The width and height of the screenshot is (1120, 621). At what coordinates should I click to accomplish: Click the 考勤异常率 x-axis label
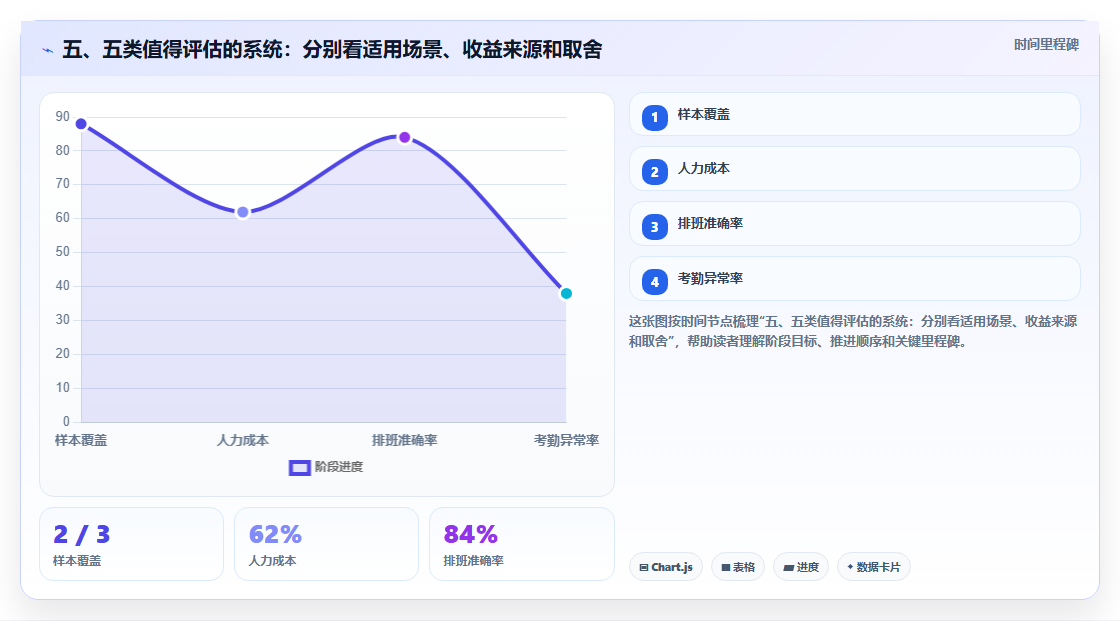[x=566, y=440]
